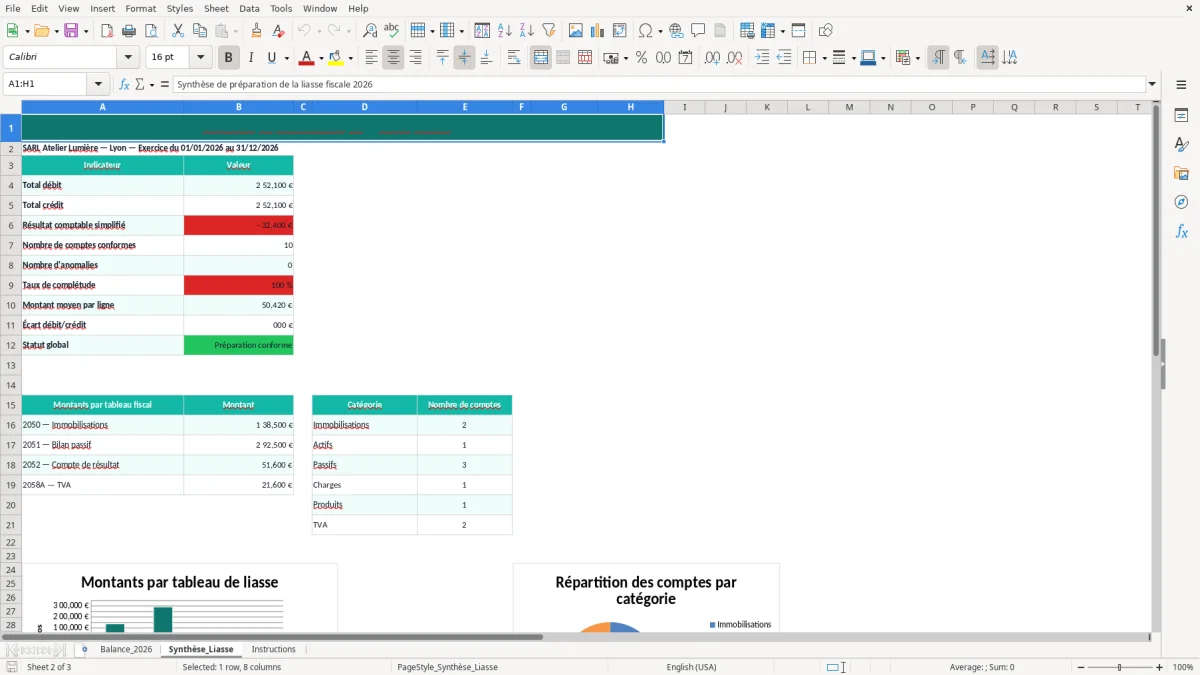Open the Data menu
The height and width of the screenshot is (675, 1200).
pyautogui.click(x=249, y=8)
